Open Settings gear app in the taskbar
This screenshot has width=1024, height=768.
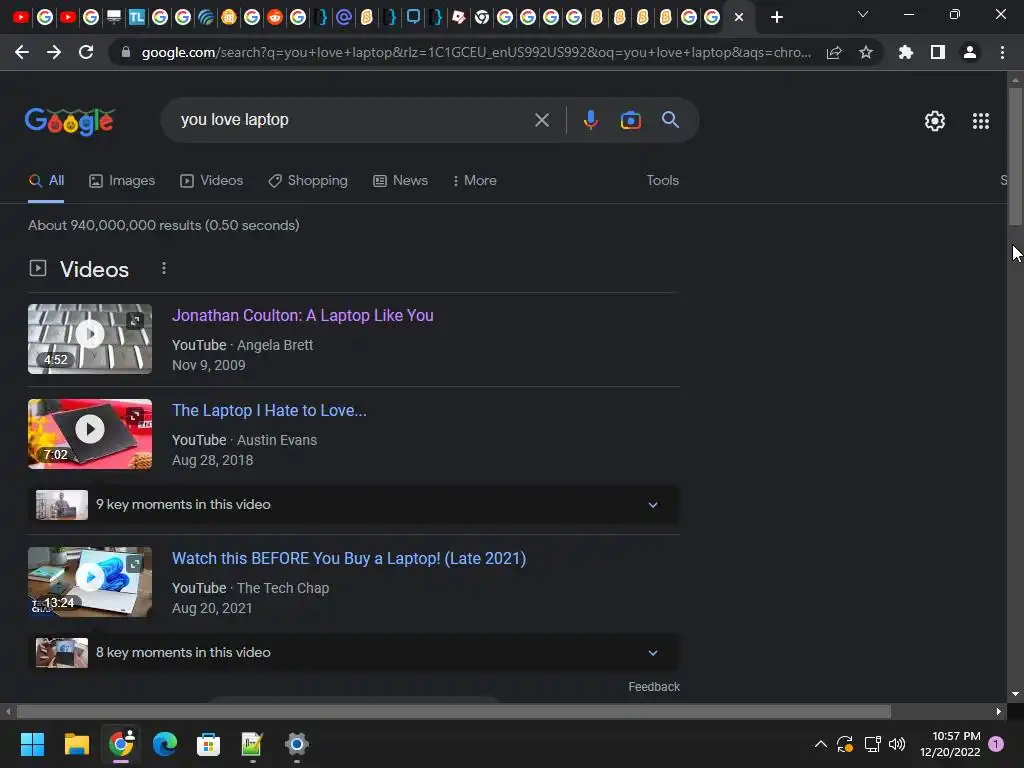coord(296,744)
